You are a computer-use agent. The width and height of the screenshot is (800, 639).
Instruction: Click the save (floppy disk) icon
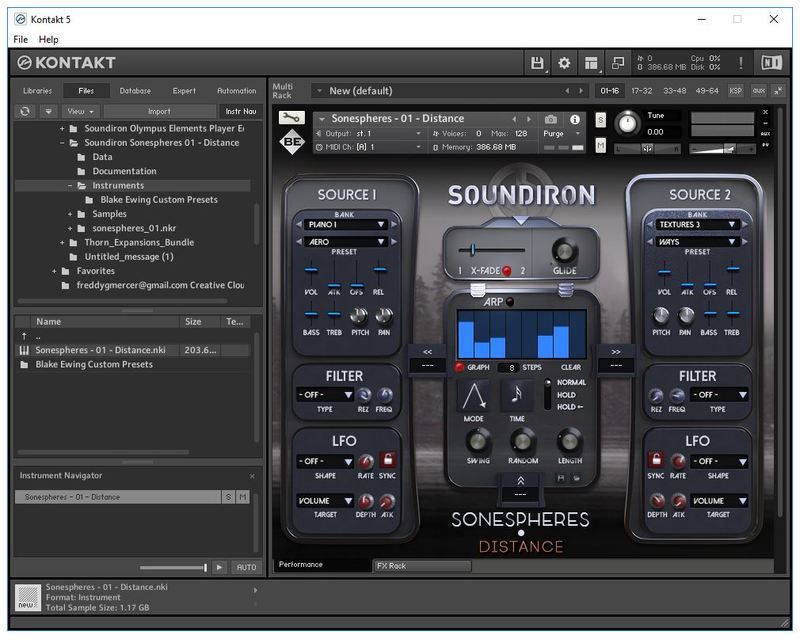537,63
